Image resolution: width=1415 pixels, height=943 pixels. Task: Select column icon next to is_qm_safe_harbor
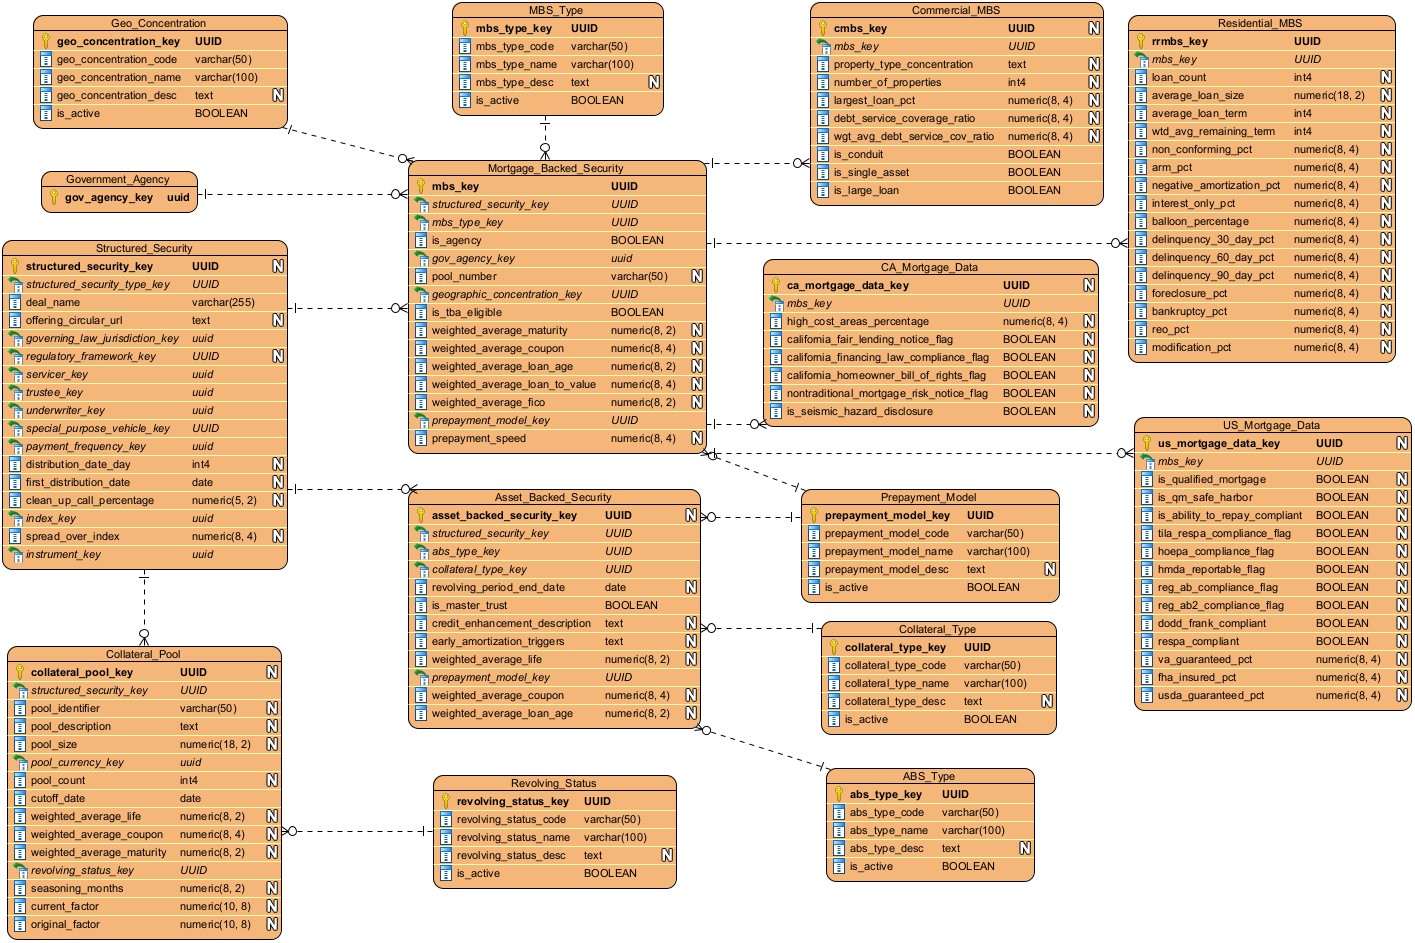coord(1147,498)
